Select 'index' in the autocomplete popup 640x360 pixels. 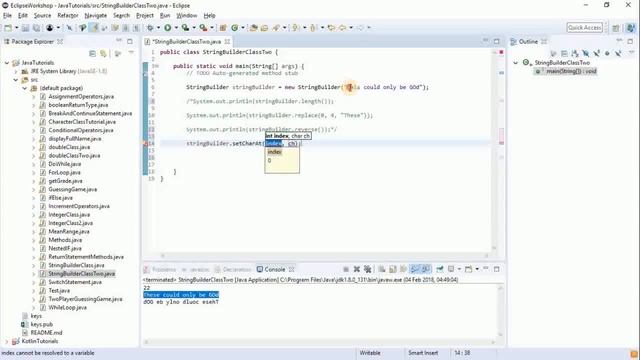[275, 152]
